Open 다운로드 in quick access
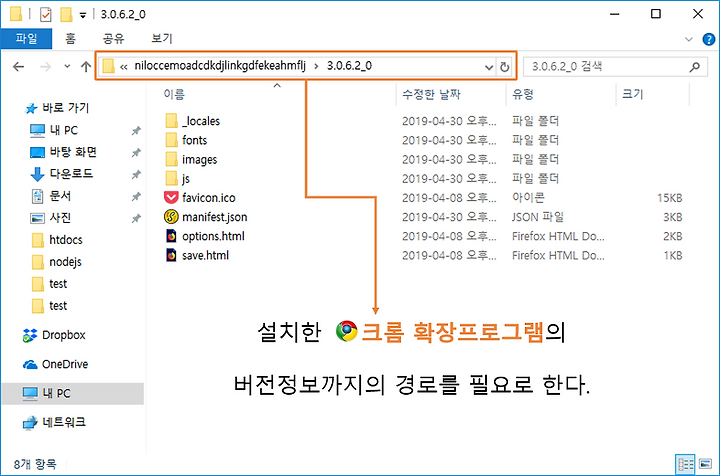The width and height of the screenshot is (720, 476). [x=61, y=174]
